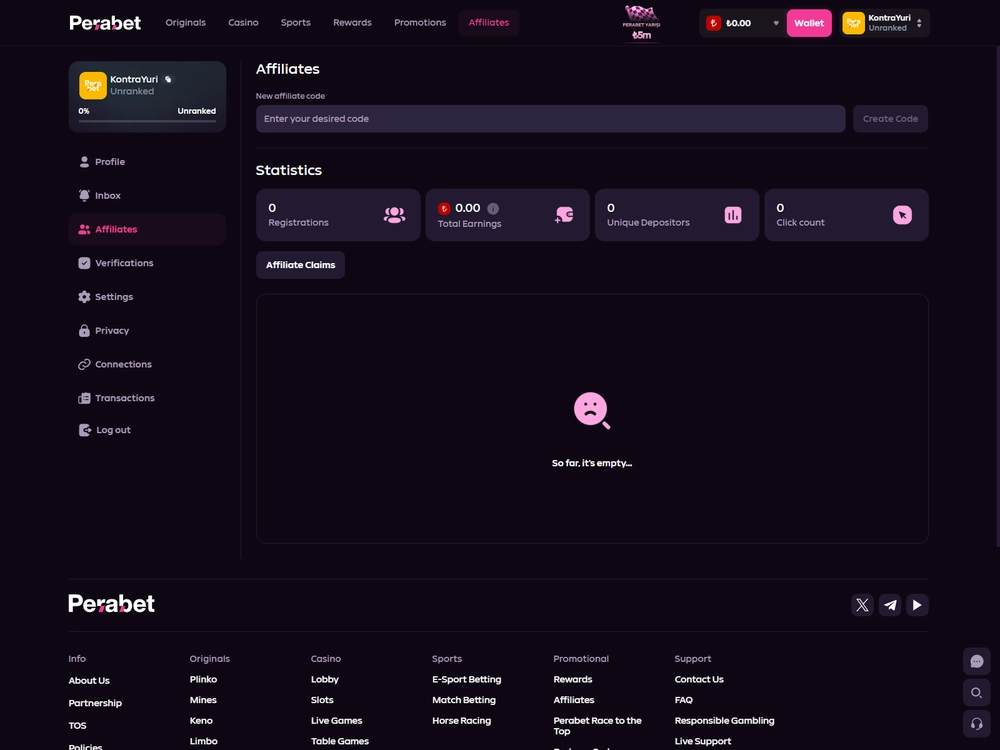Focus the new affiliate code input
The width and height of the screenshot is (1000, 750).
pos(550,119)
